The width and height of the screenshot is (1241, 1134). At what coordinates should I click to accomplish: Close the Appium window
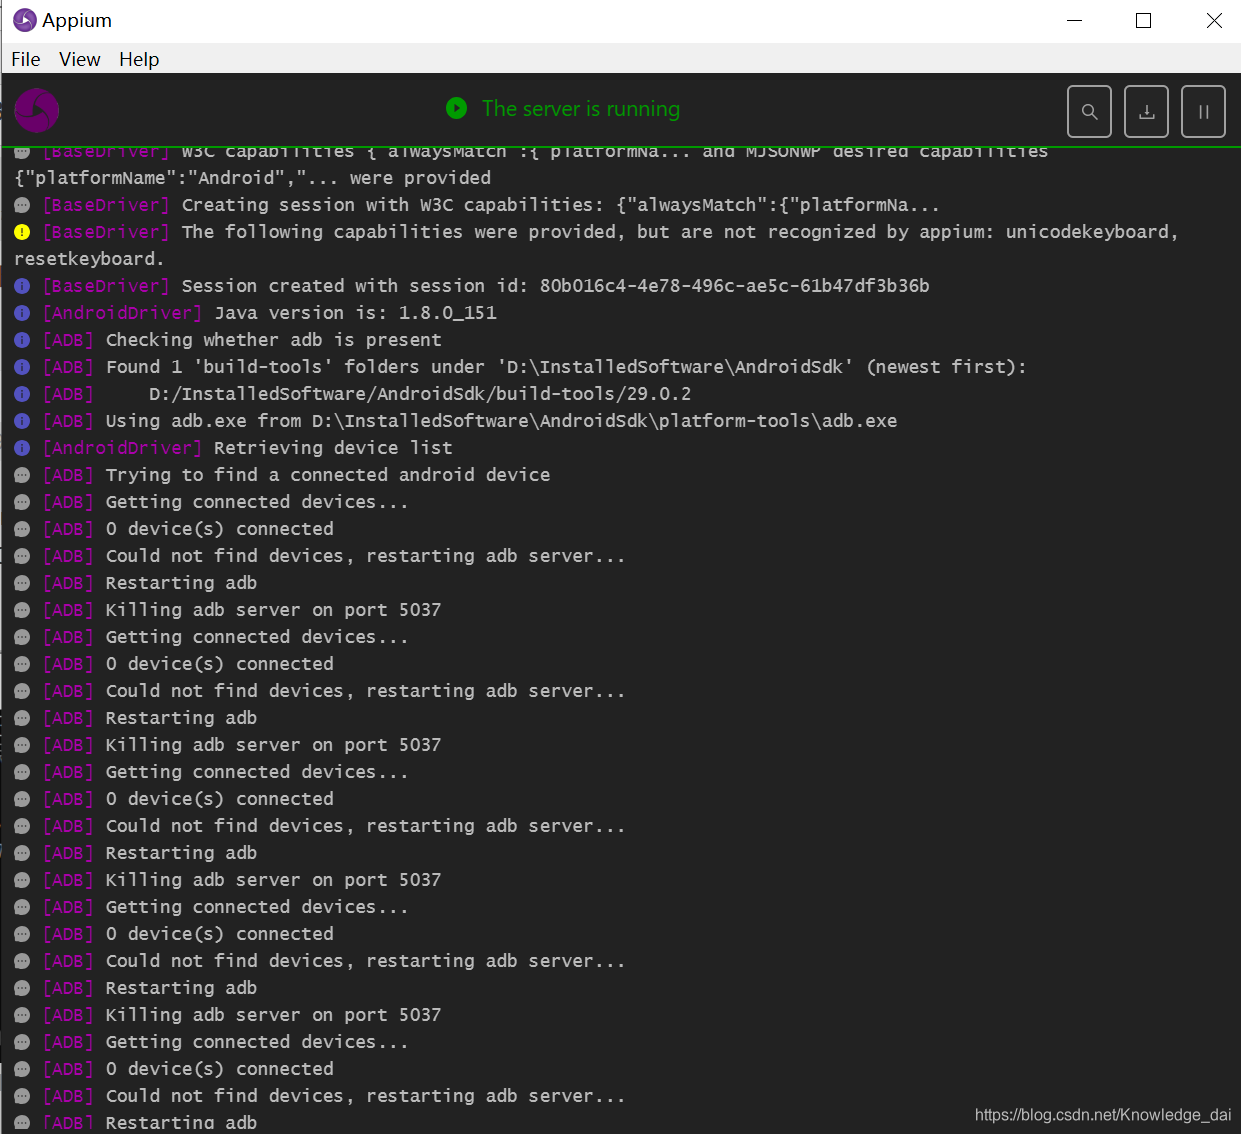click(1214, 20)
